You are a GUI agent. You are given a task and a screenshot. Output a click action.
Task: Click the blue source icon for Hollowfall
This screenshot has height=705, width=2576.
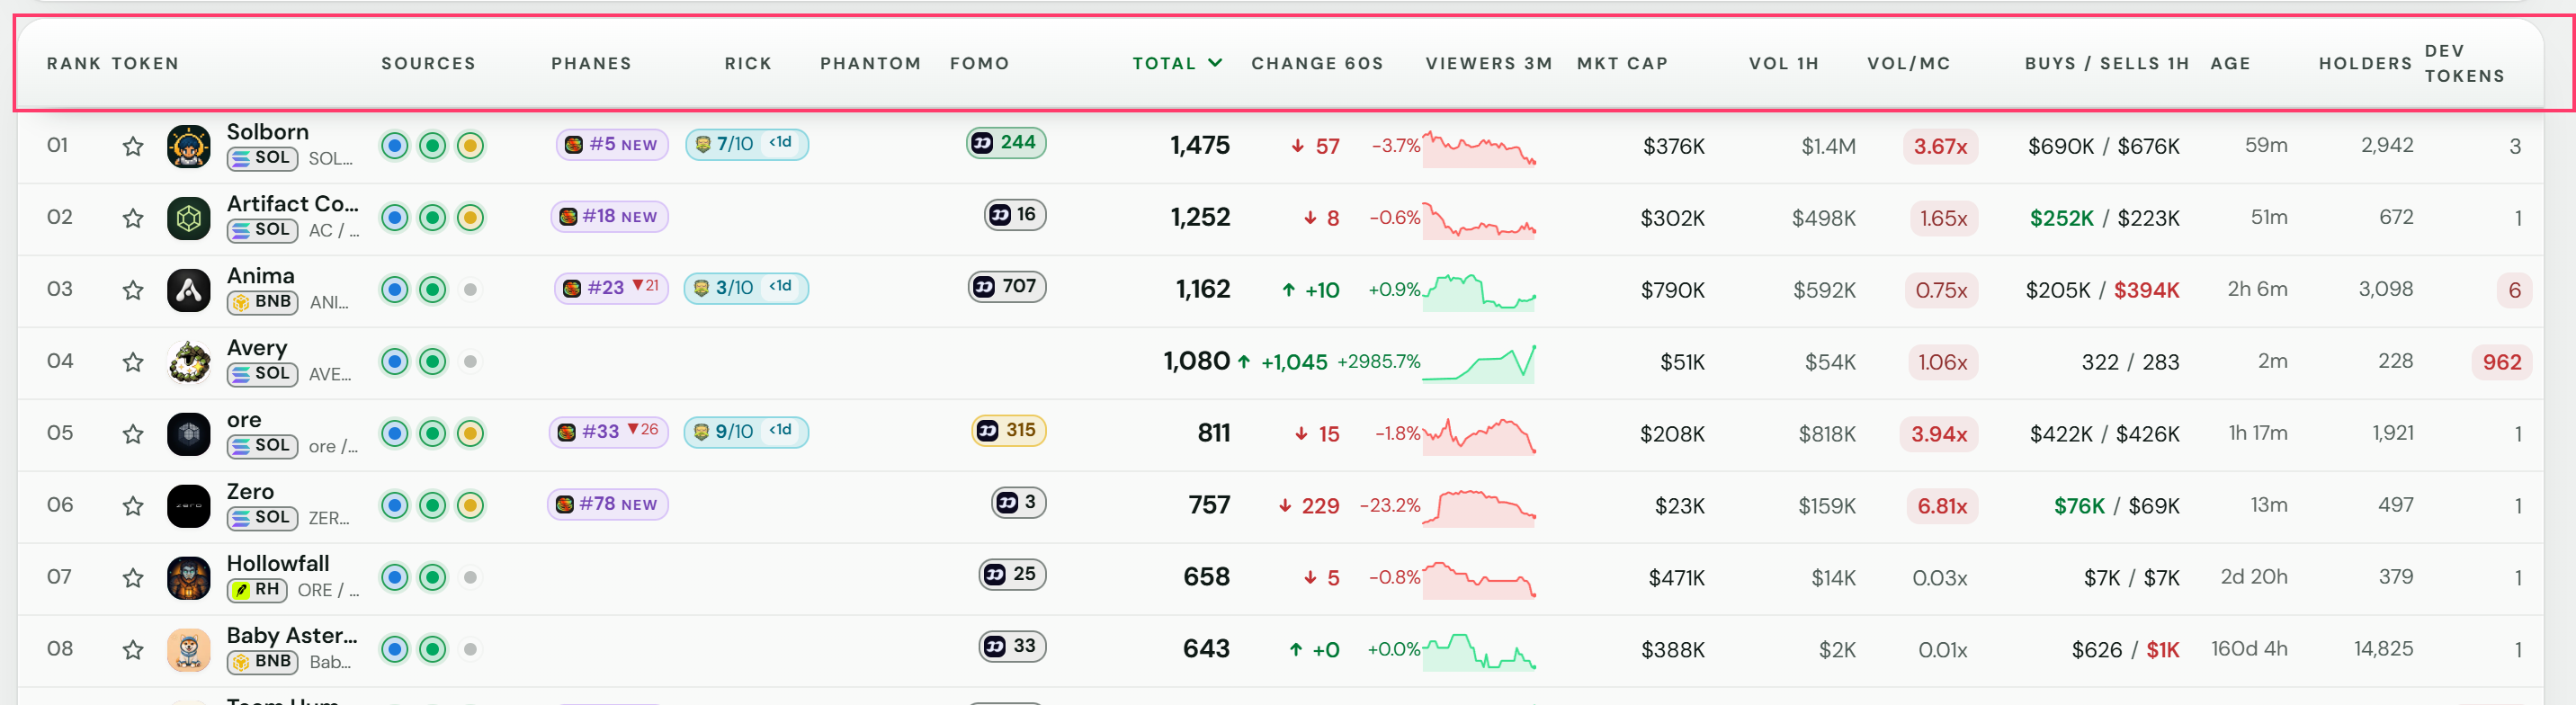pyautogui.click(x=395, y=578)
